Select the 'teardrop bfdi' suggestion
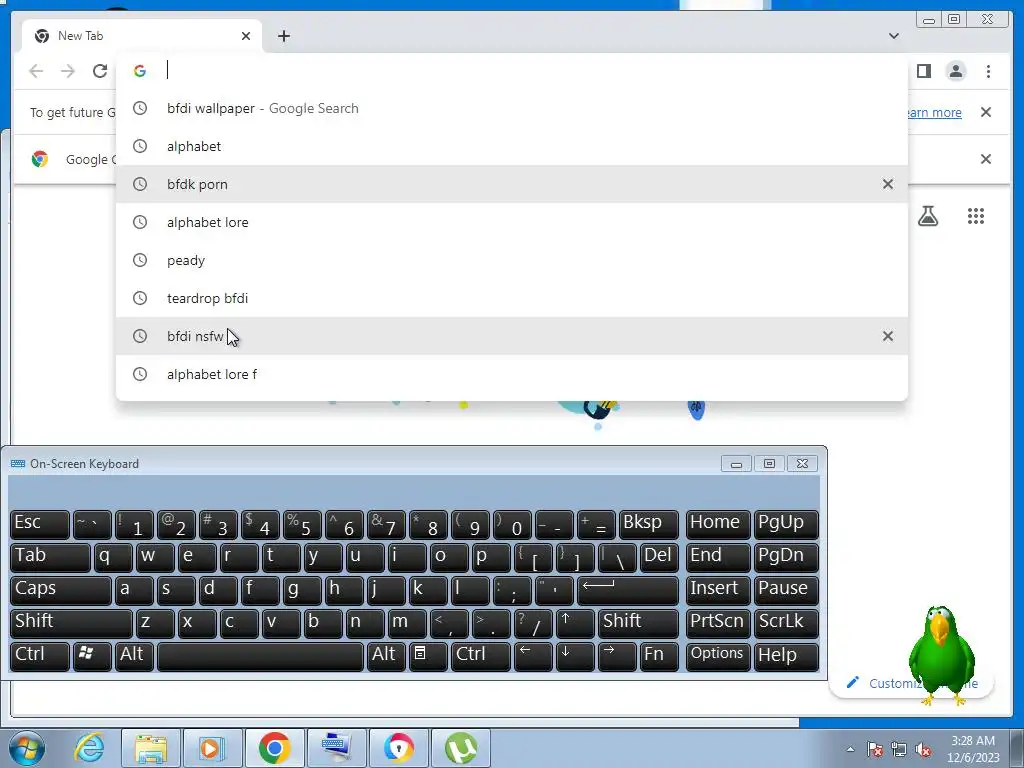 click(x=511, y=298)
